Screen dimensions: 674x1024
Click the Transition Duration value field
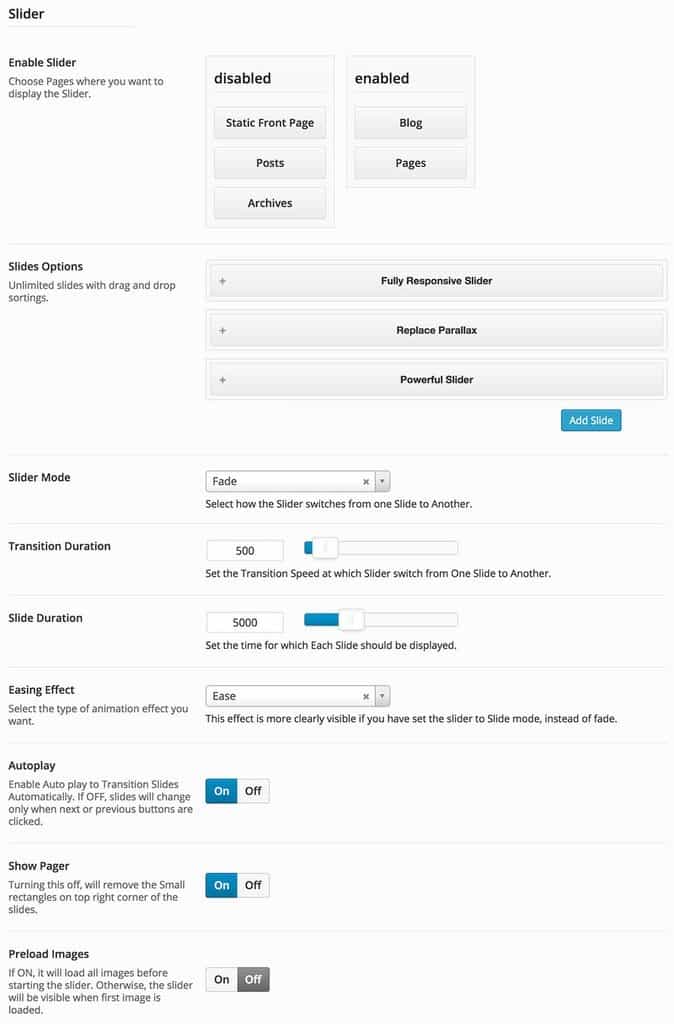tap(245, 551)
